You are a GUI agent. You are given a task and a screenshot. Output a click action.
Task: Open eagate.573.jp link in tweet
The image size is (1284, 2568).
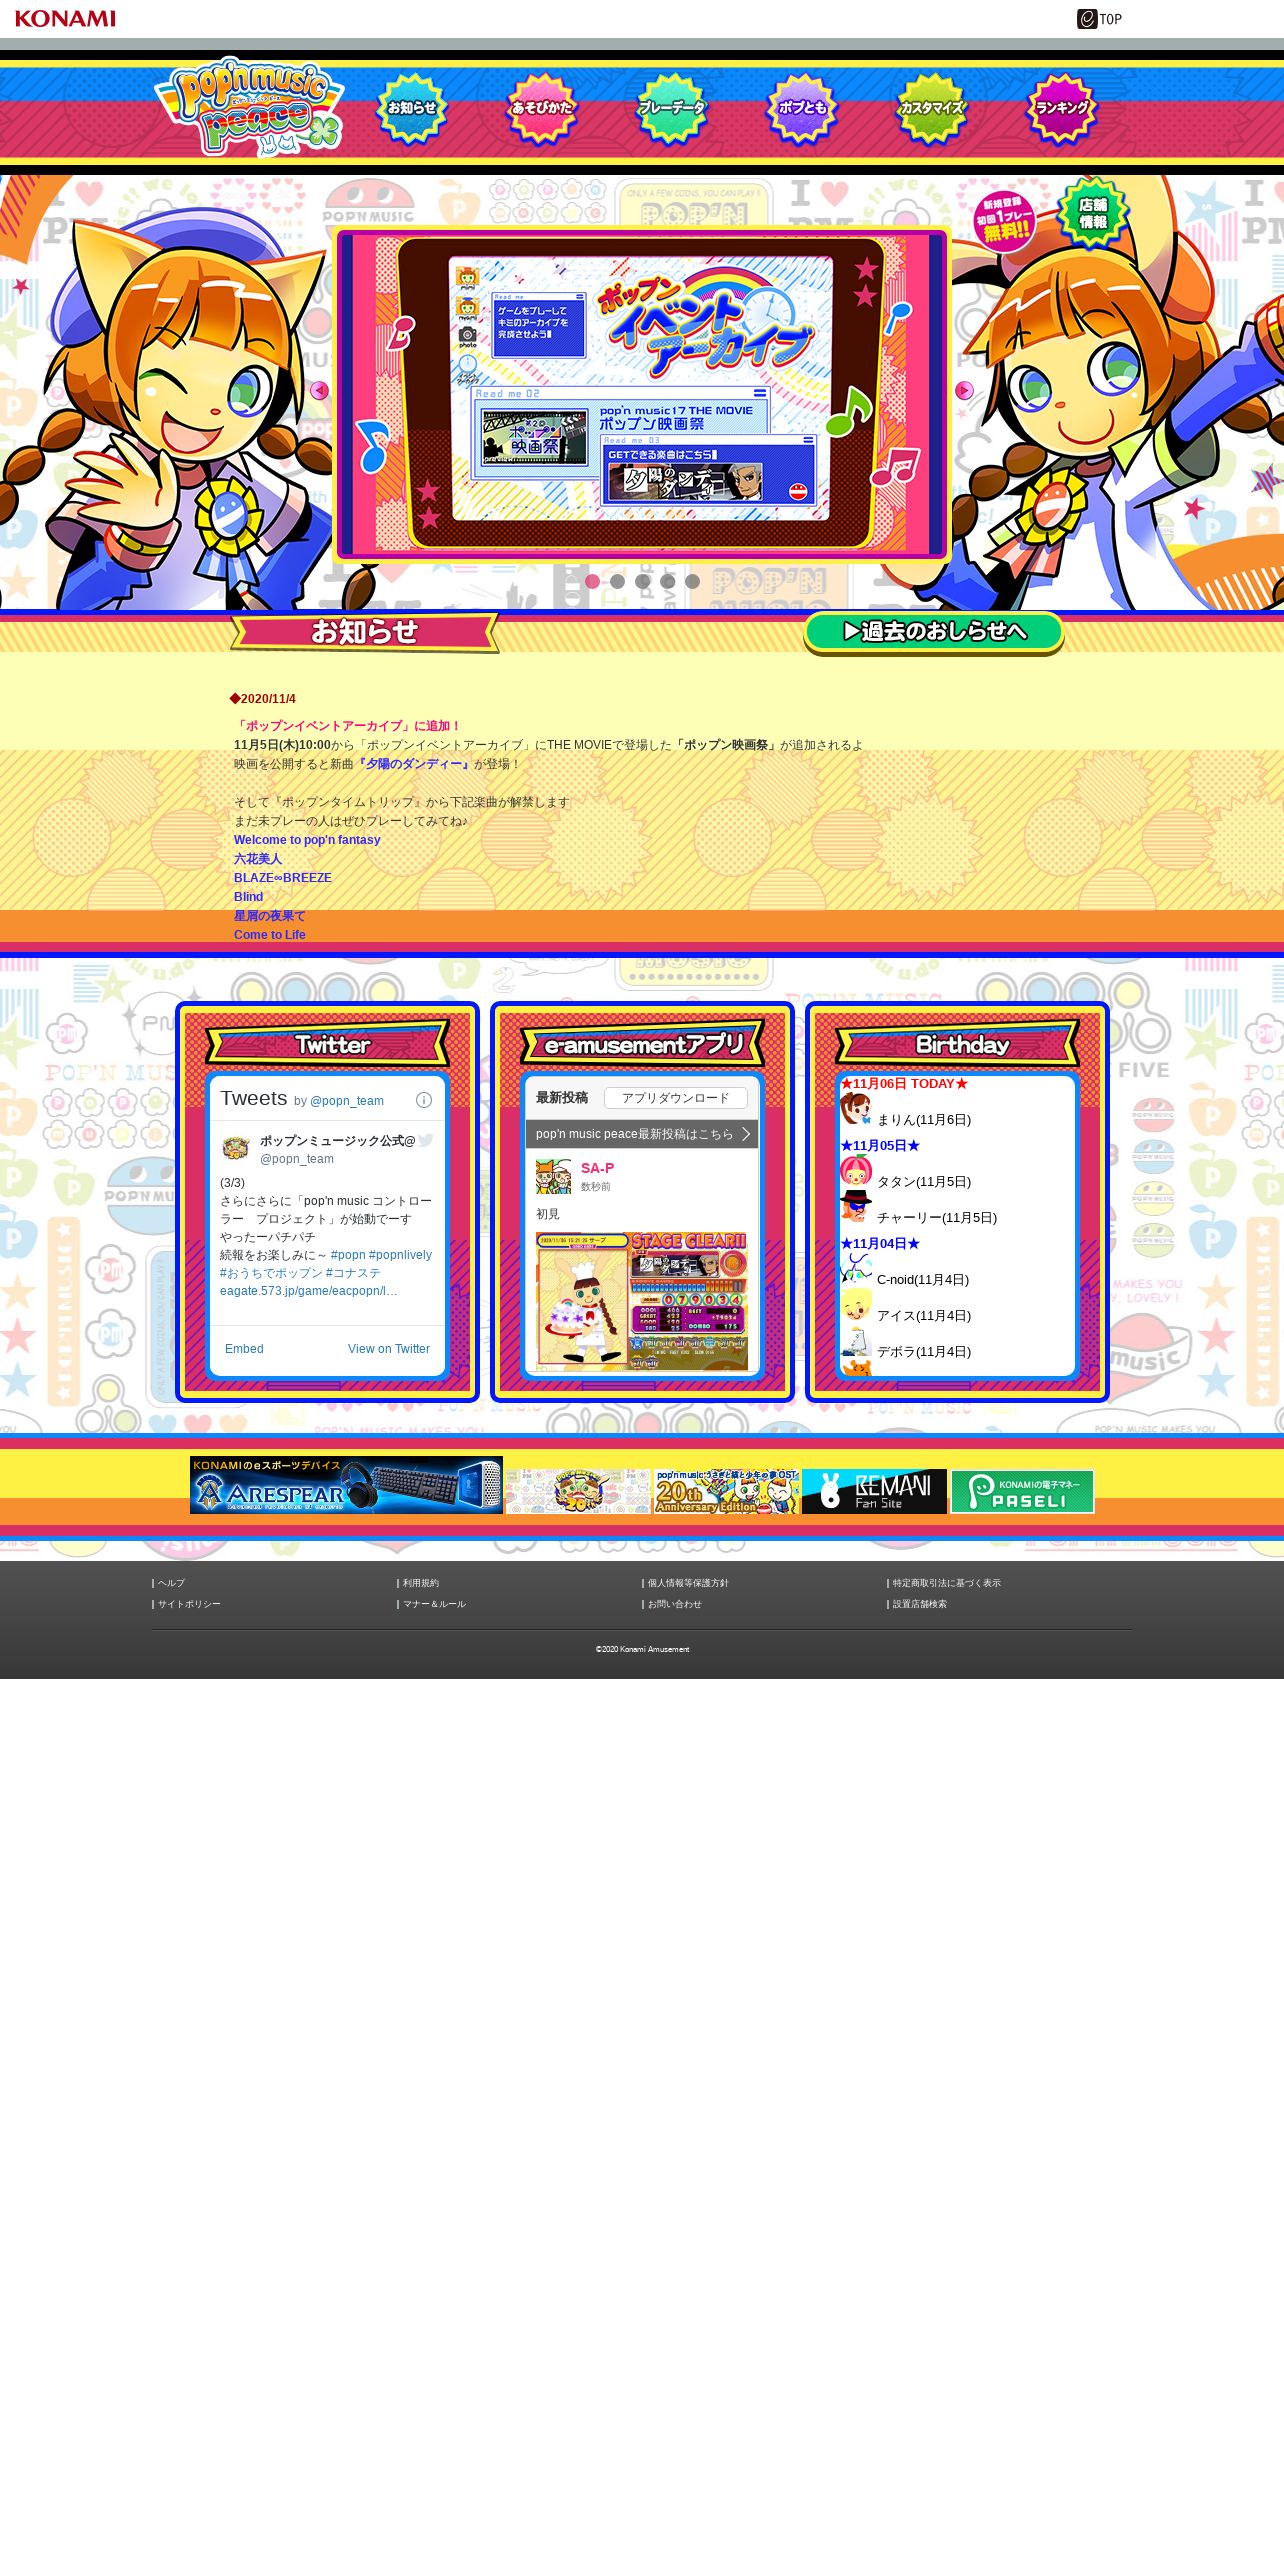[309, 1291]
